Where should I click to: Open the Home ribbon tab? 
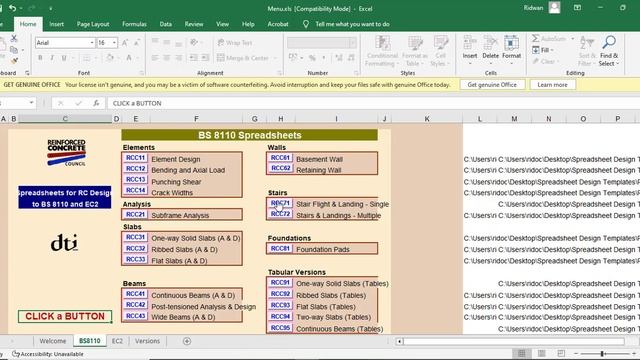coord(28,24)
